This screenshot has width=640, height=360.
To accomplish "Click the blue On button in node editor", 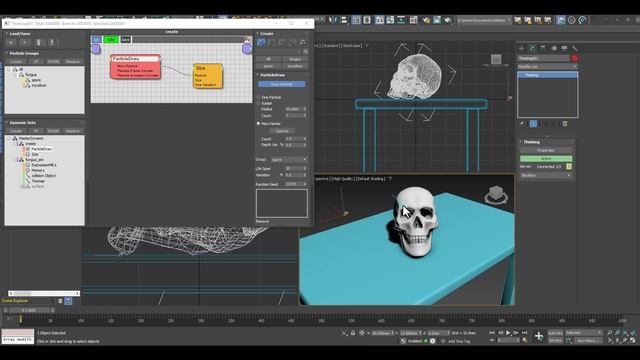I will point(96,40).
